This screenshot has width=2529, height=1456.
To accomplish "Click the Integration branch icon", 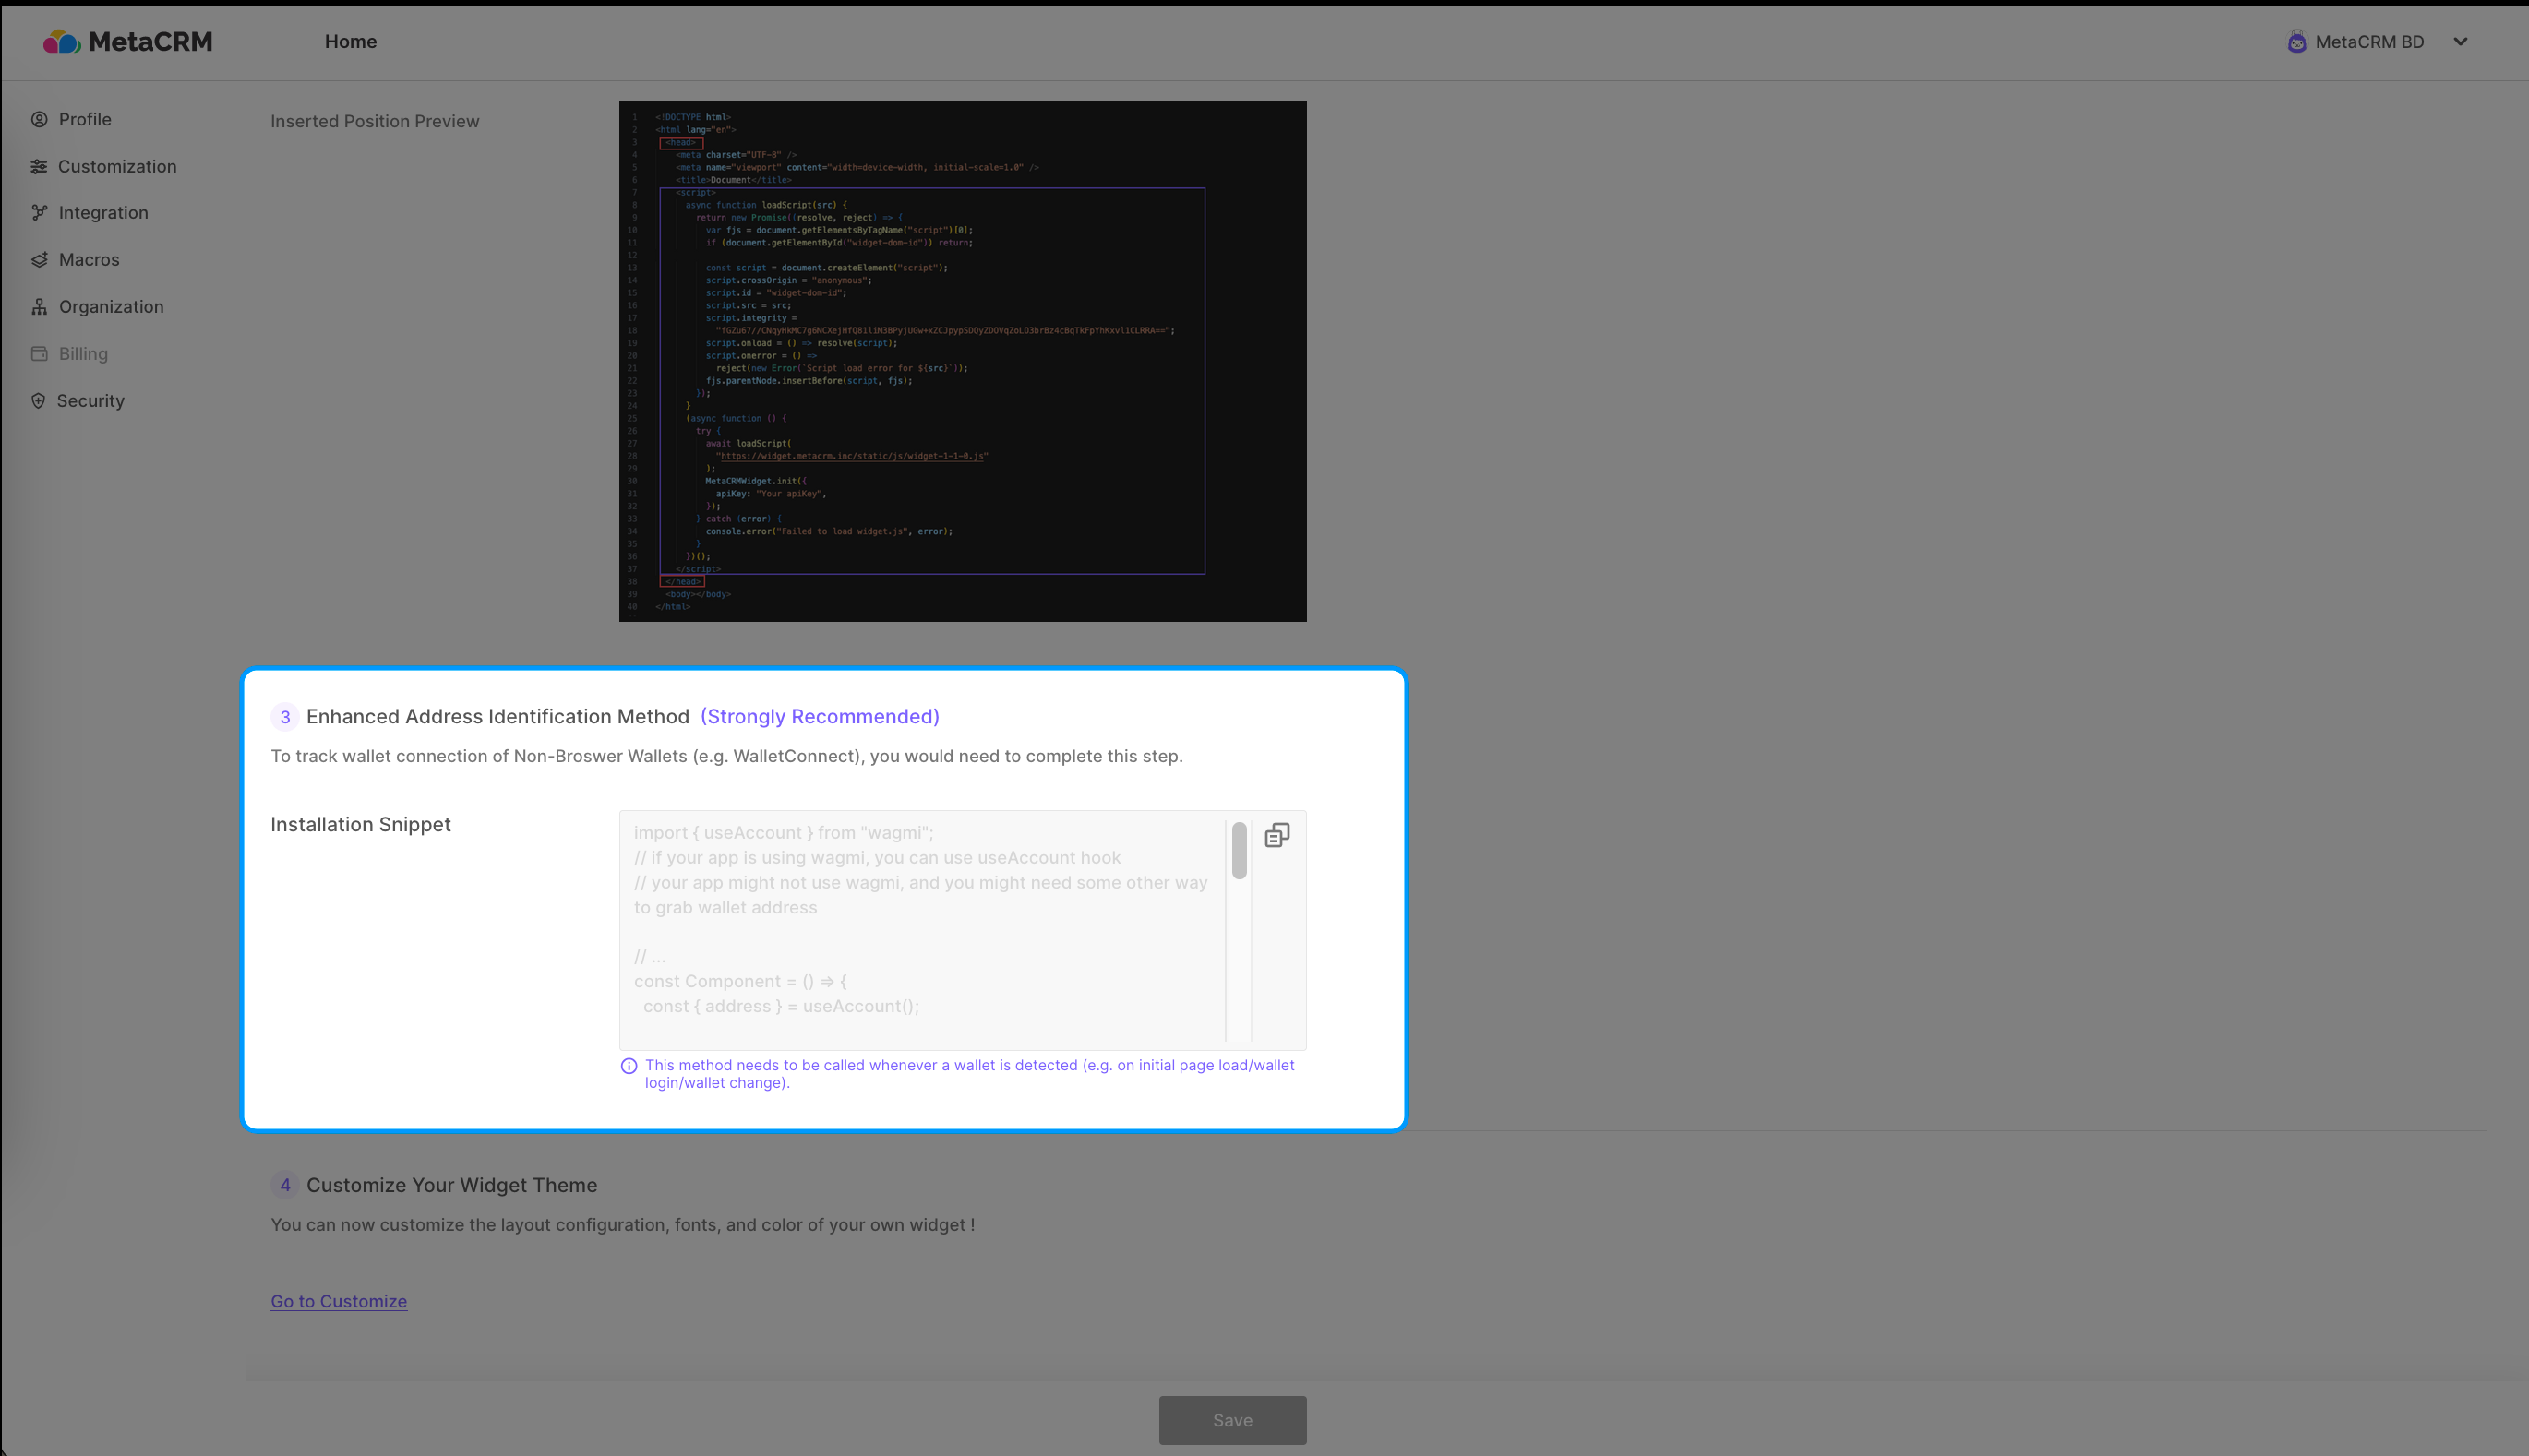I will (x=39, y=212).
